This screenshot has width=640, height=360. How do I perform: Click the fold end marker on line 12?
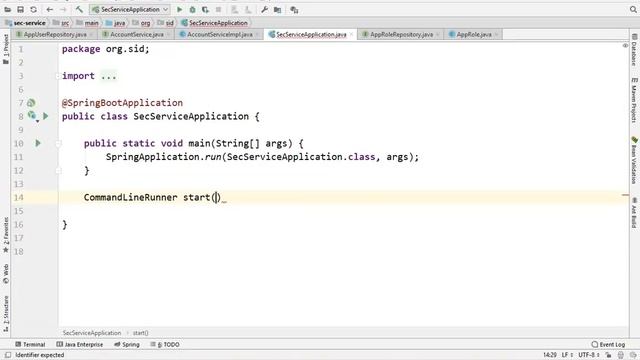click(x=58, y=171)
